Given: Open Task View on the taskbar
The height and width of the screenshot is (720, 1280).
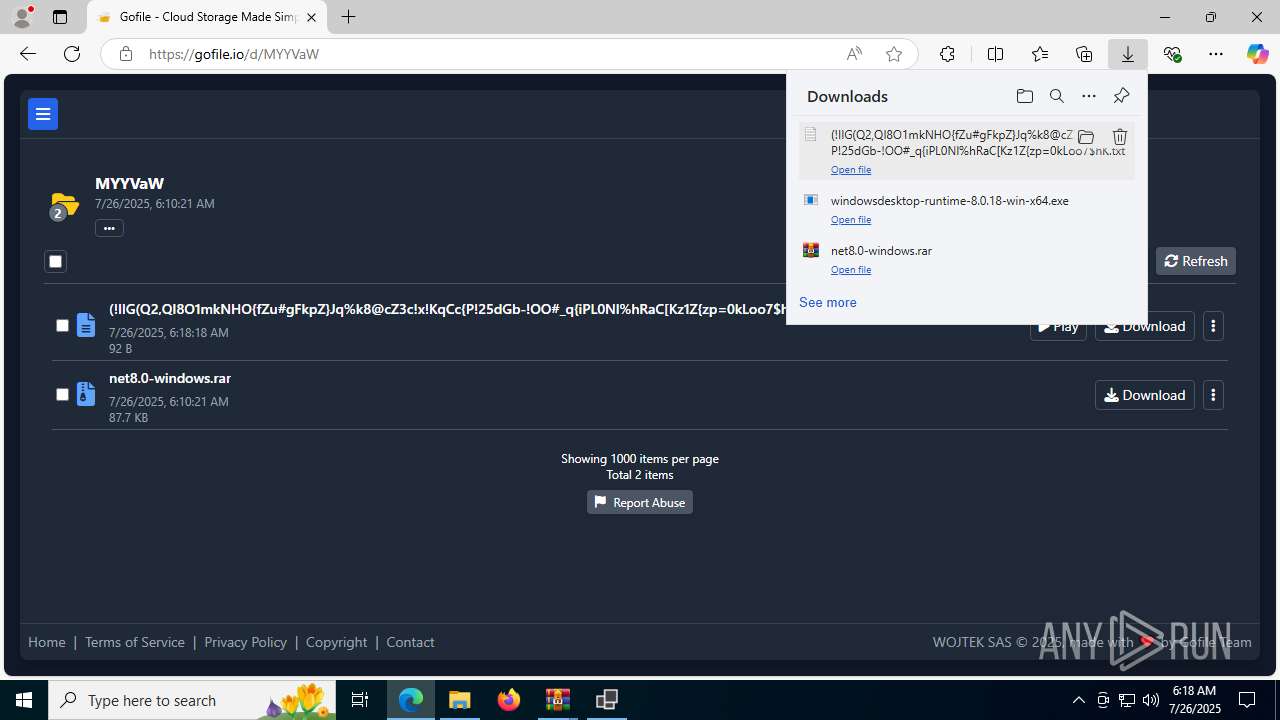Looking at the screenshot, I should 360,700.
